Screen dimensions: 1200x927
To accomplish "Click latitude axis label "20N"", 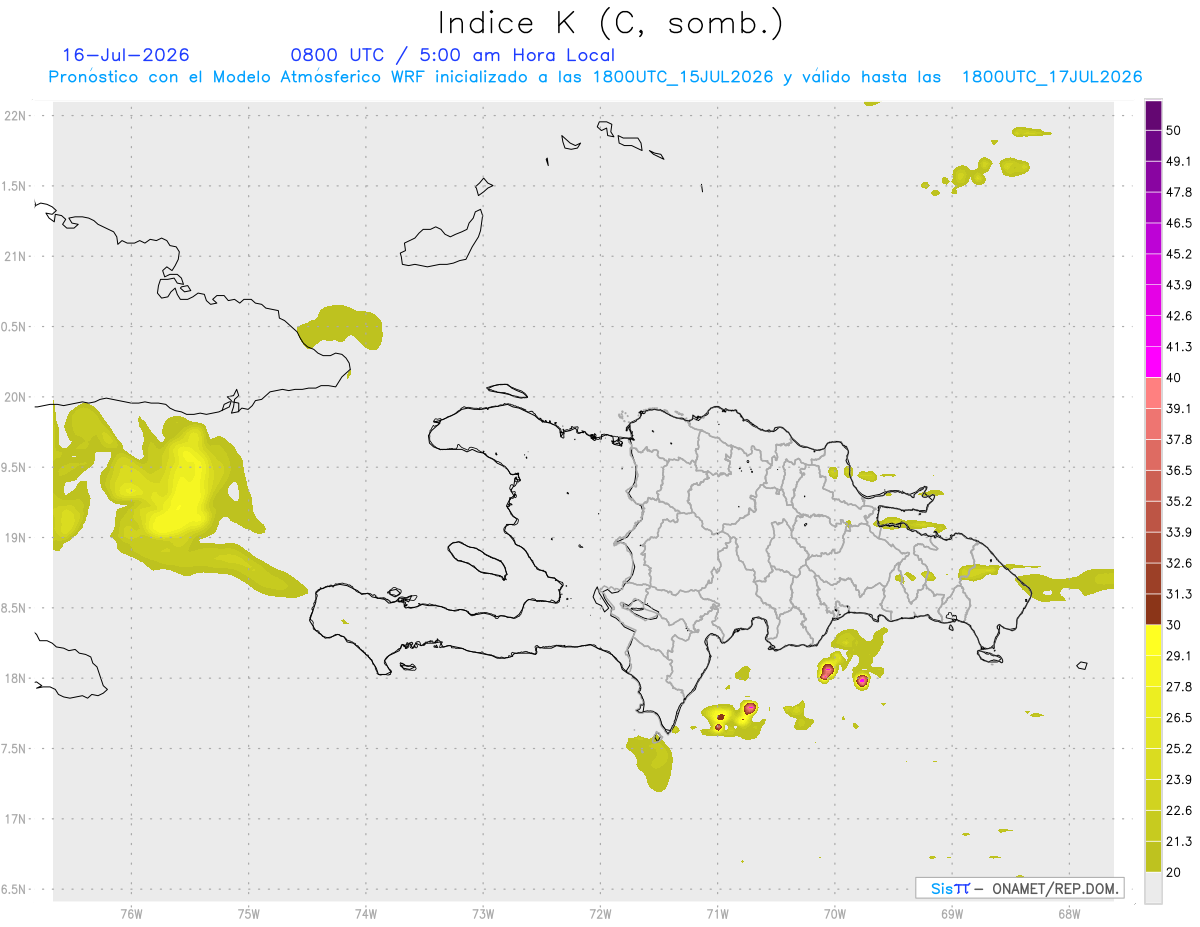I will tap(16, 397).
